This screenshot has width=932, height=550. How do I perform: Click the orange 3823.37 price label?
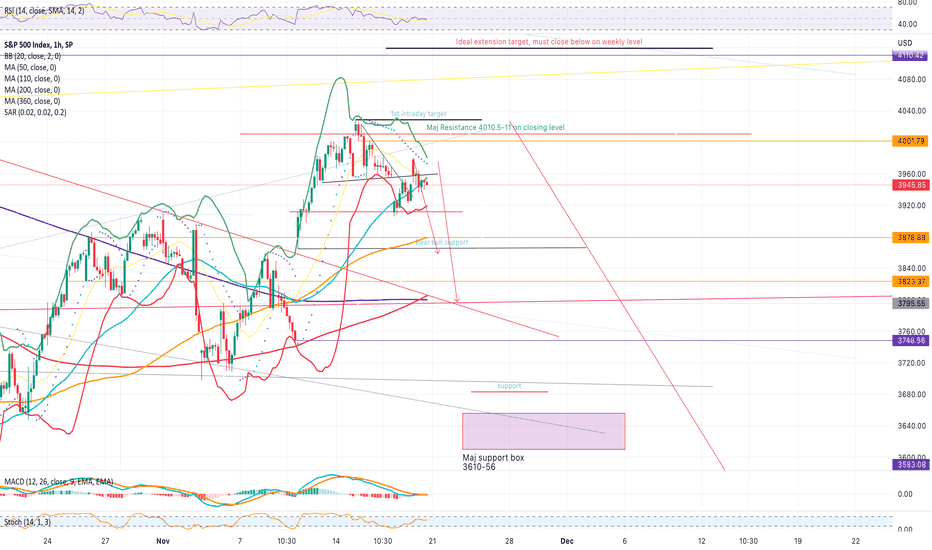(911, 281)
